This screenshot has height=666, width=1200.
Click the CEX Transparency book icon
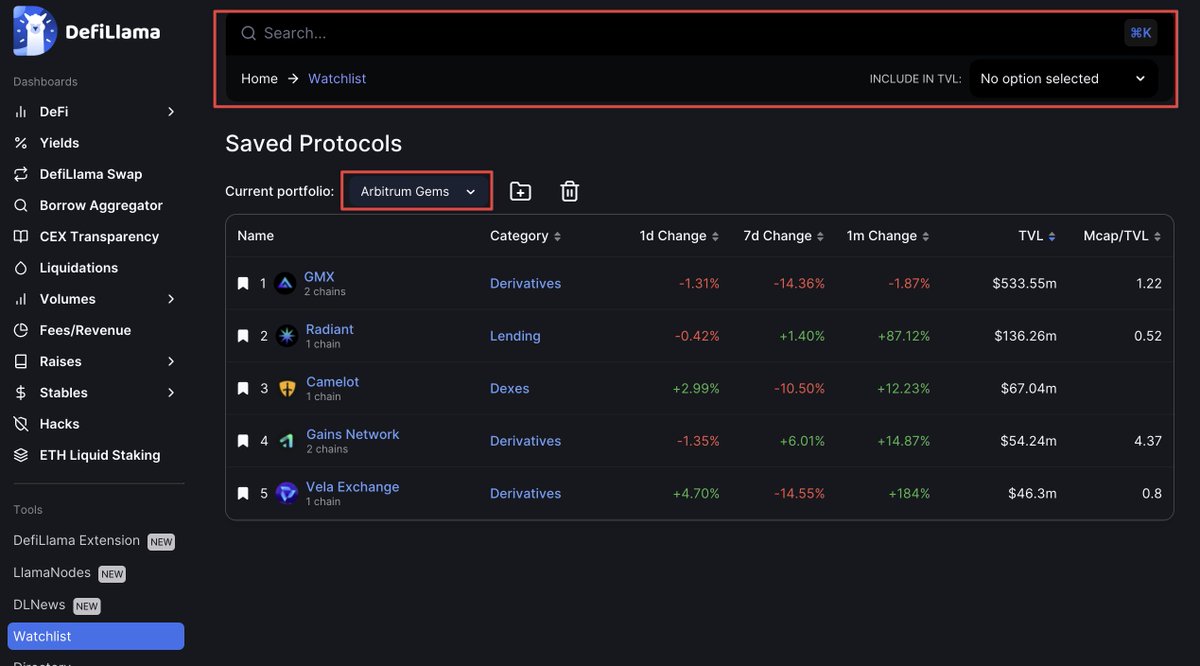tap(20, 237)
